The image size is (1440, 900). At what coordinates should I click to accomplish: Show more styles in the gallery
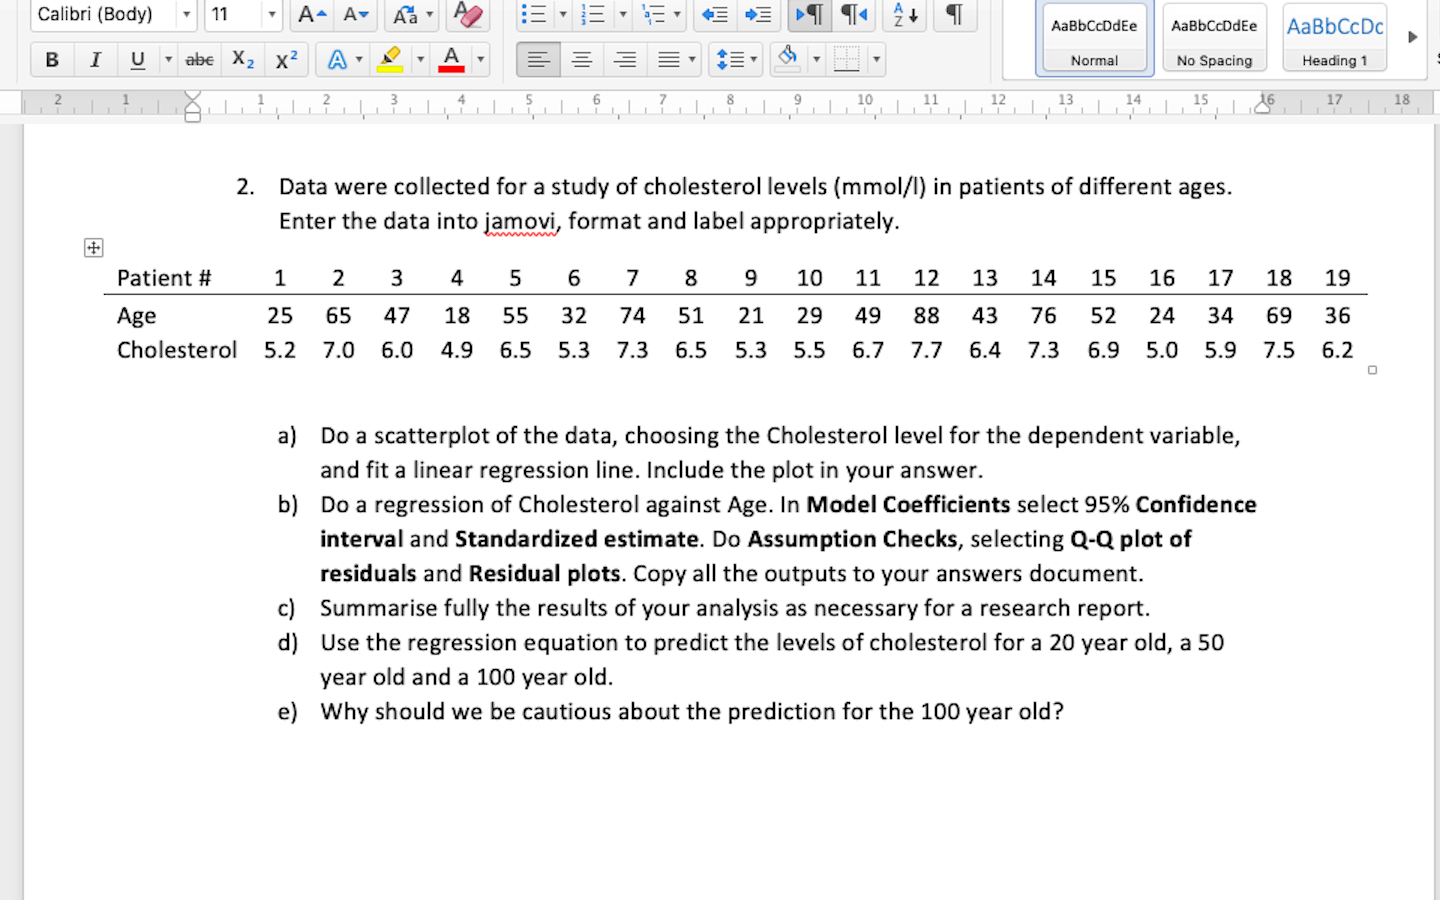pyautogui.click(x=1412, y=37)
